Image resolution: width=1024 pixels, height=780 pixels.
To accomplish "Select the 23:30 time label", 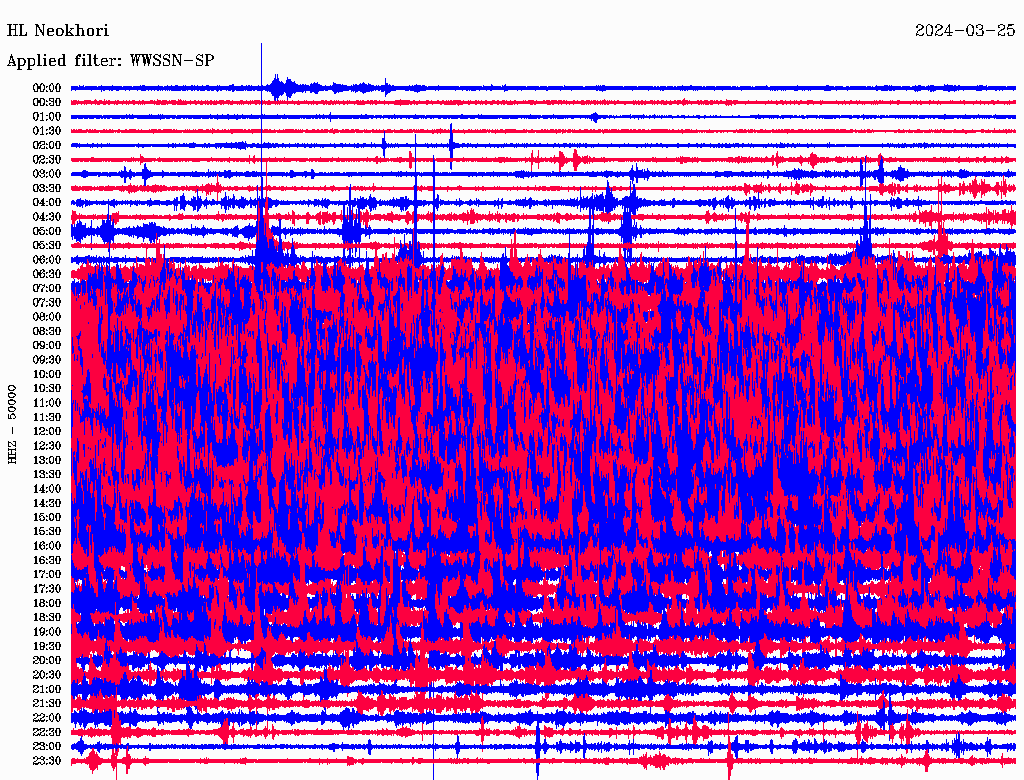I will (47, 761).
